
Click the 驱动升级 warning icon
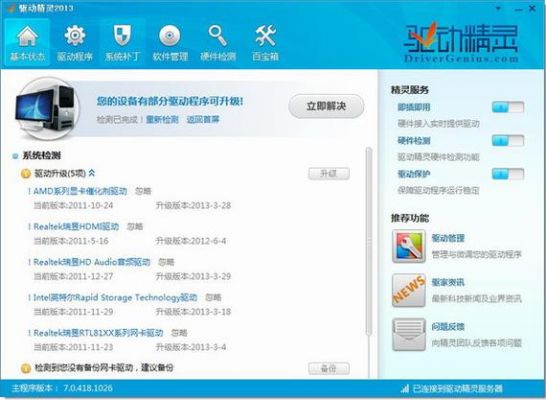[x=26, y=173]
